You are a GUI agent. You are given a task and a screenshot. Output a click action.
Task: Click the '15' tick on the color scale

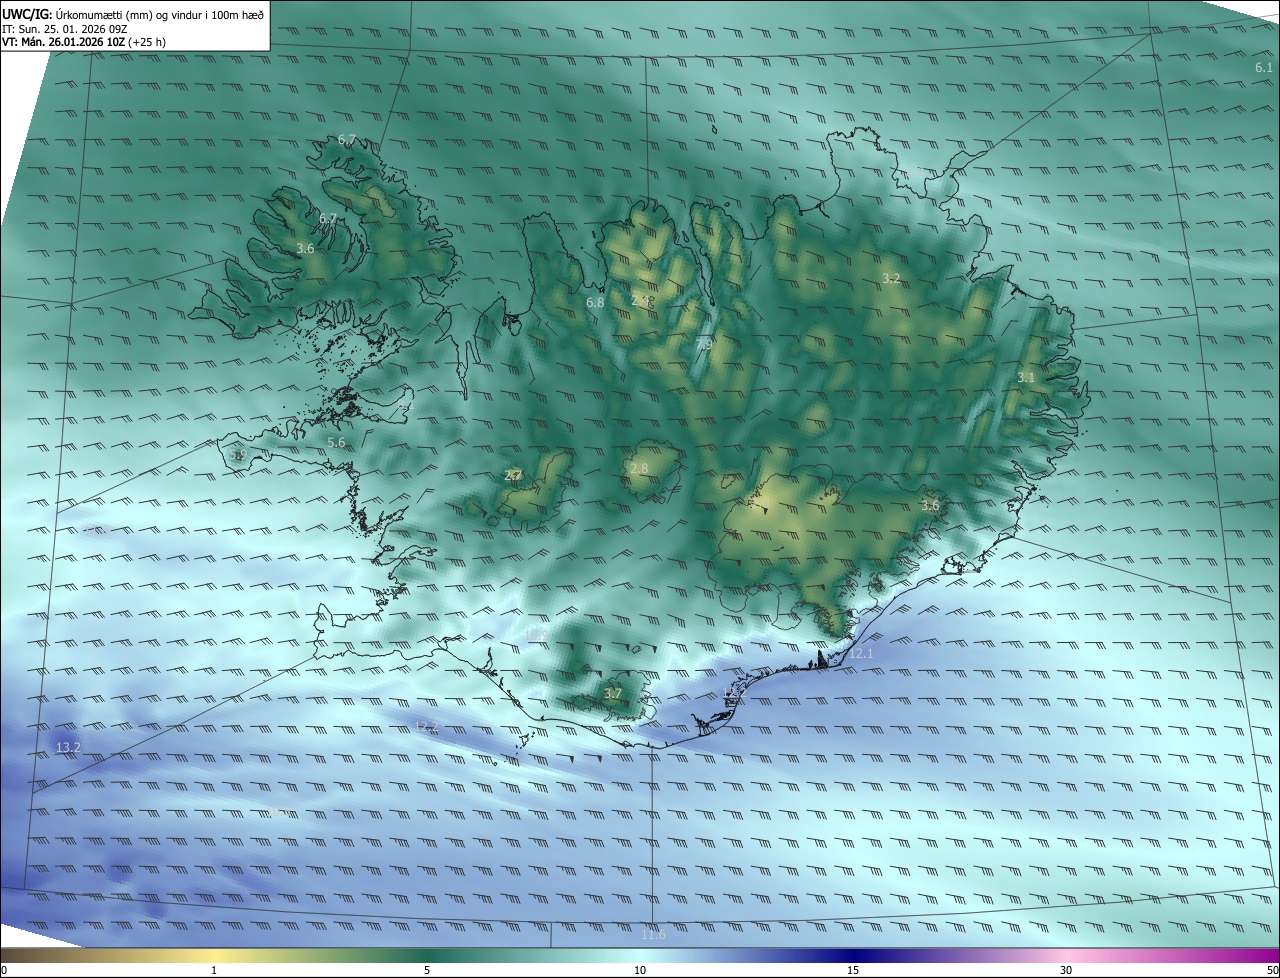click(853, 970)
